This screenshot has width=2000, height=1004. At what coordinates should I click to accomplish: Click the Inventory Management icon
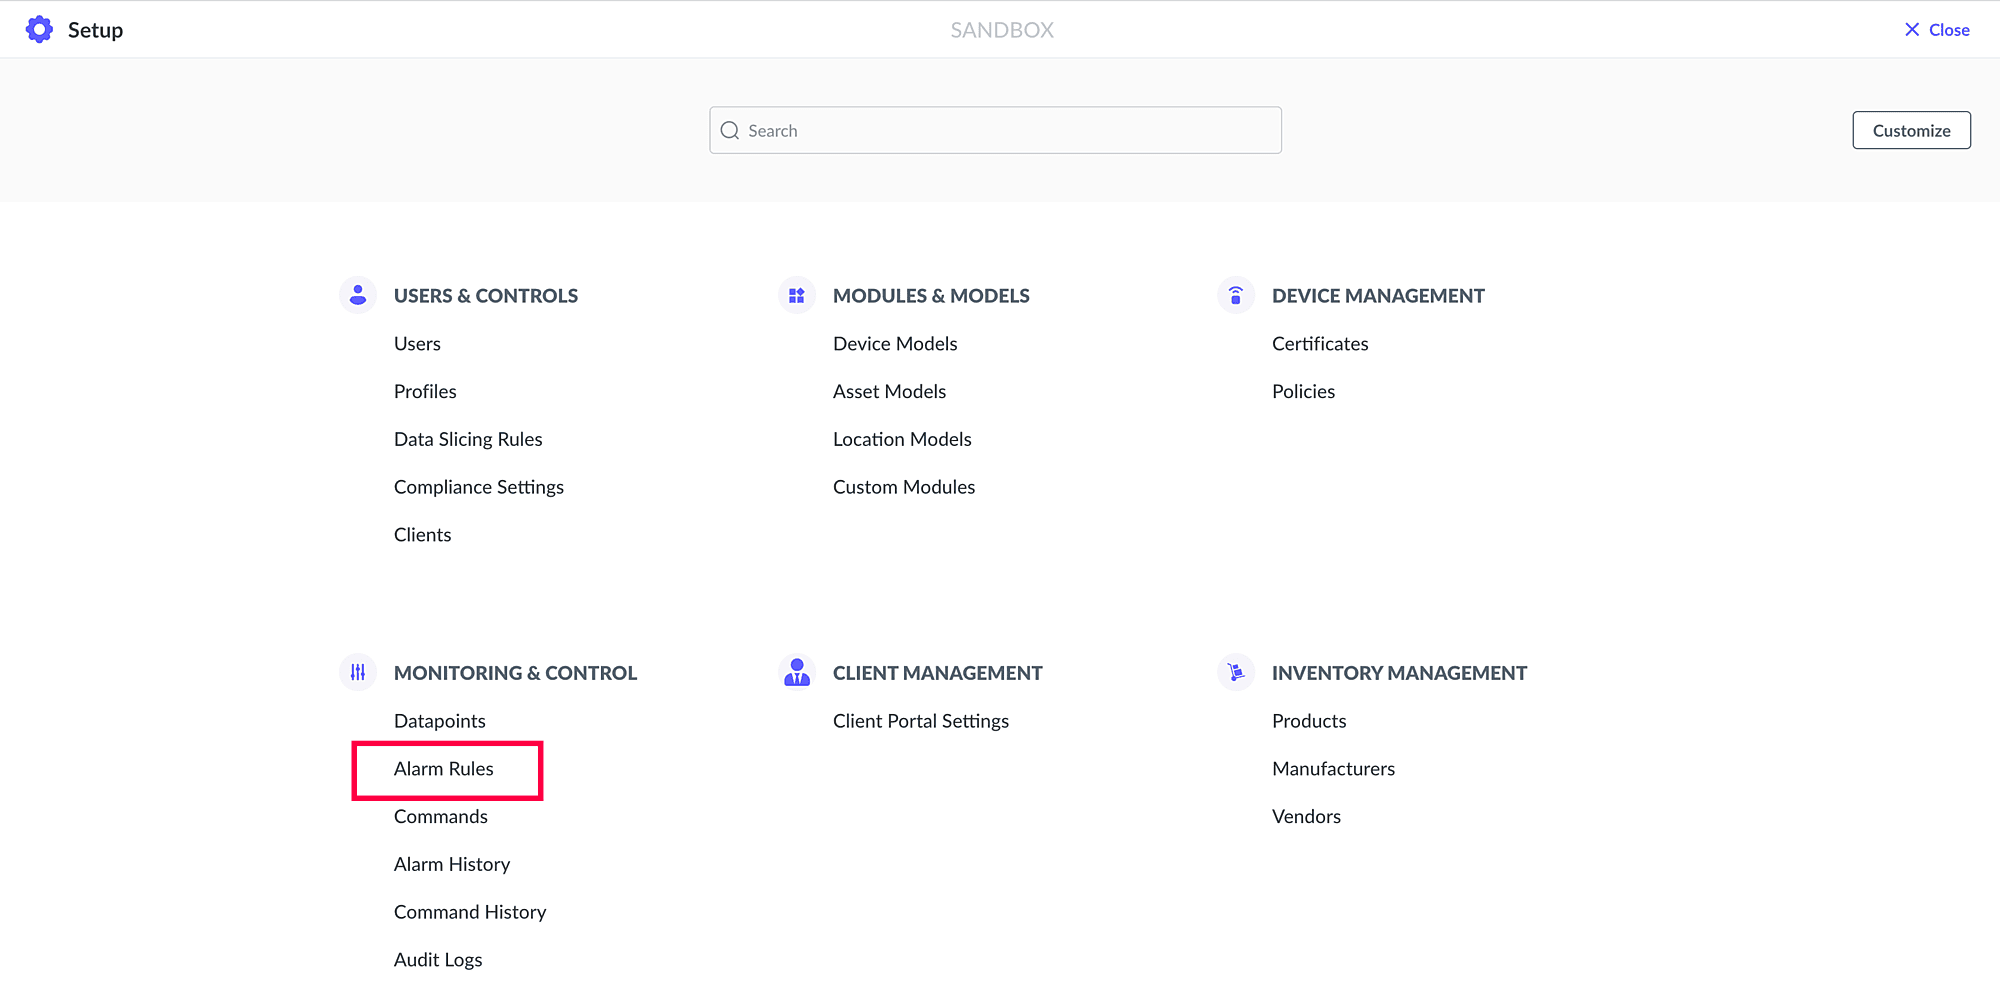1236,673
